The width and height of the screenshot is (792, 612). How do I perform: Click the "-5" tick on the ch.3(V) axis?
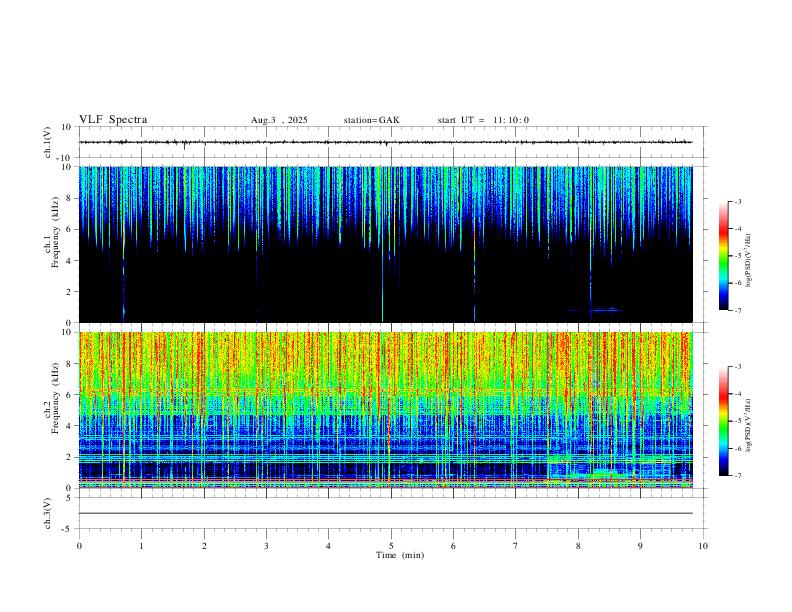point(67,529)
